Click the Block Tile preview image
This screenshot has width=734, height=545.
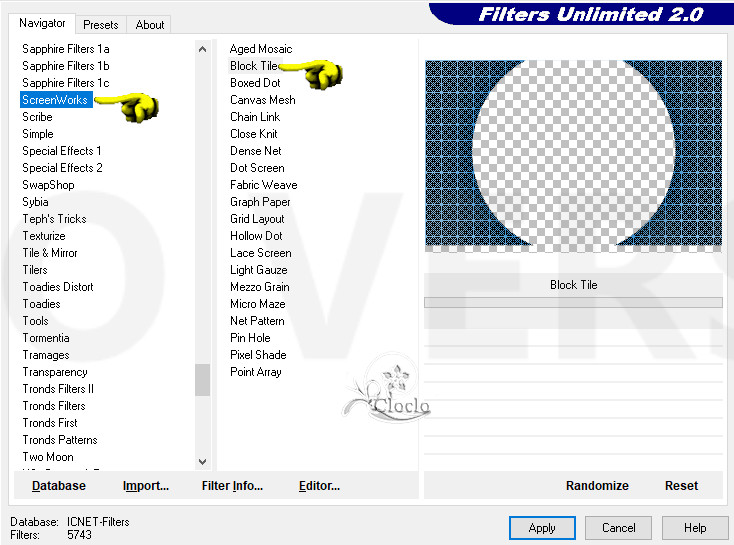(x=572, y=153)
